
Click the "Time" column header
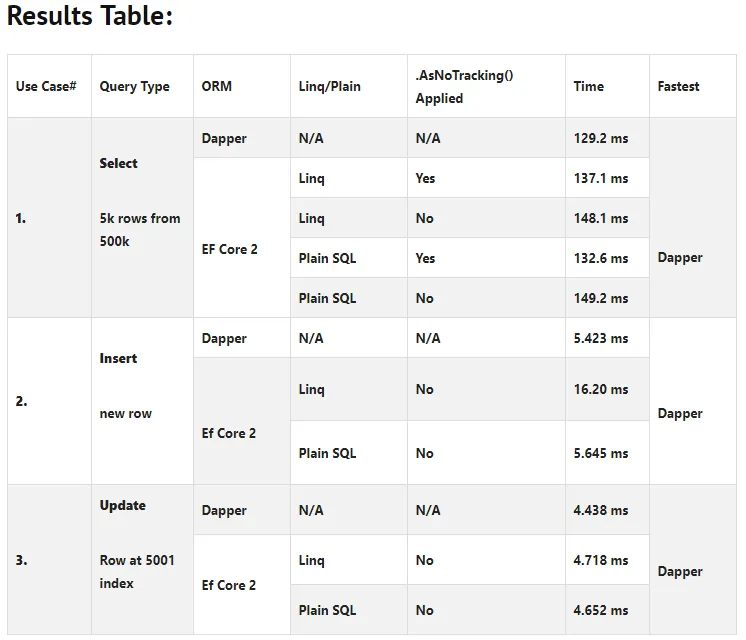588,87
